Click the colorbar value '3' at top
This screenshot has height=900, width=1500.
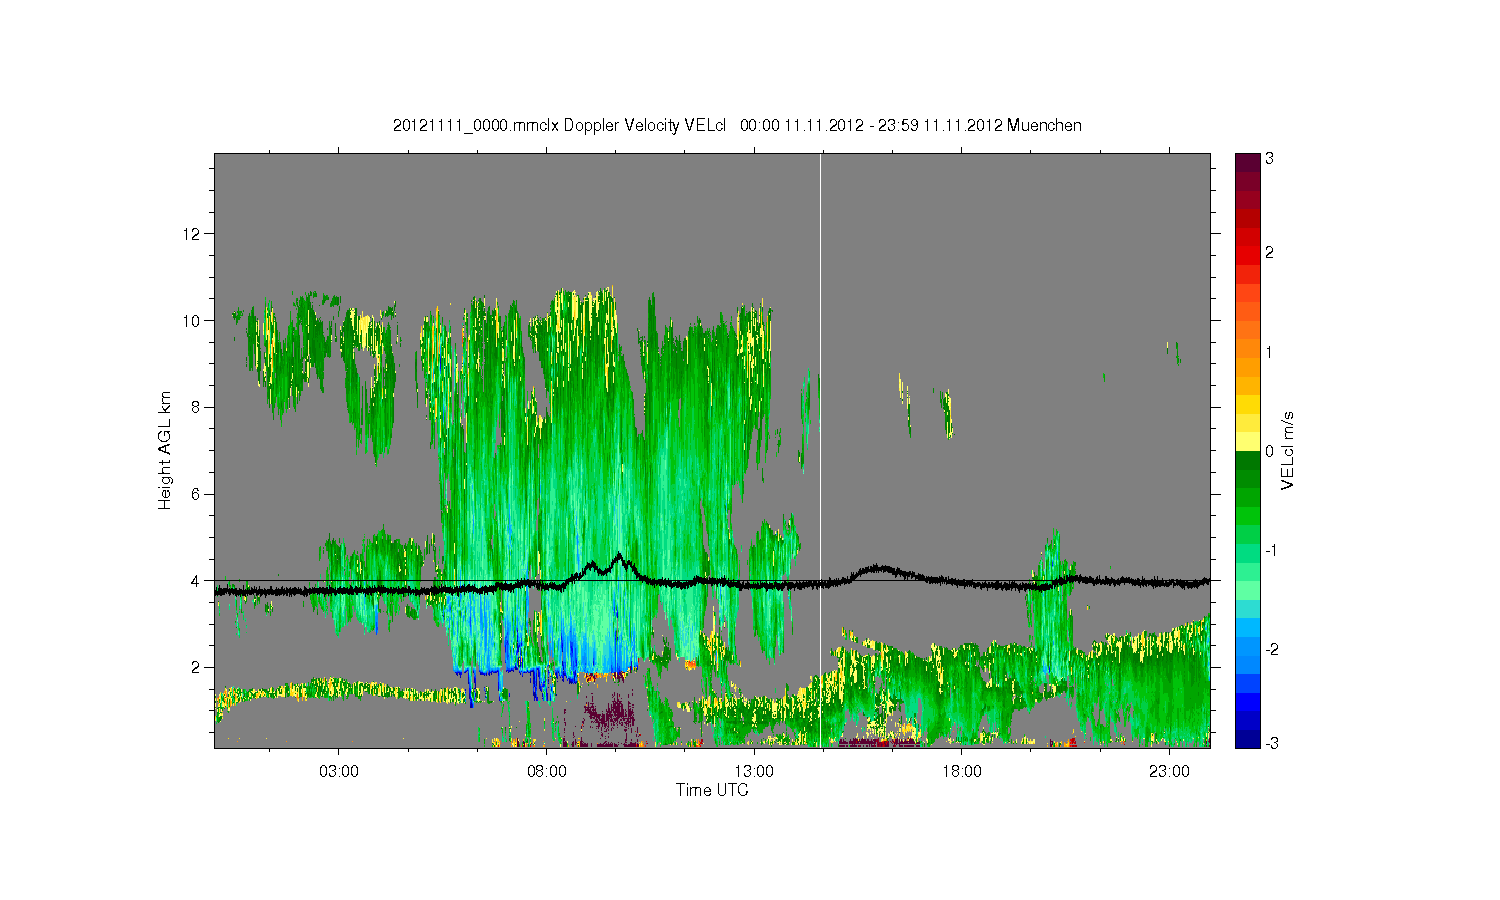(1269, 159)
